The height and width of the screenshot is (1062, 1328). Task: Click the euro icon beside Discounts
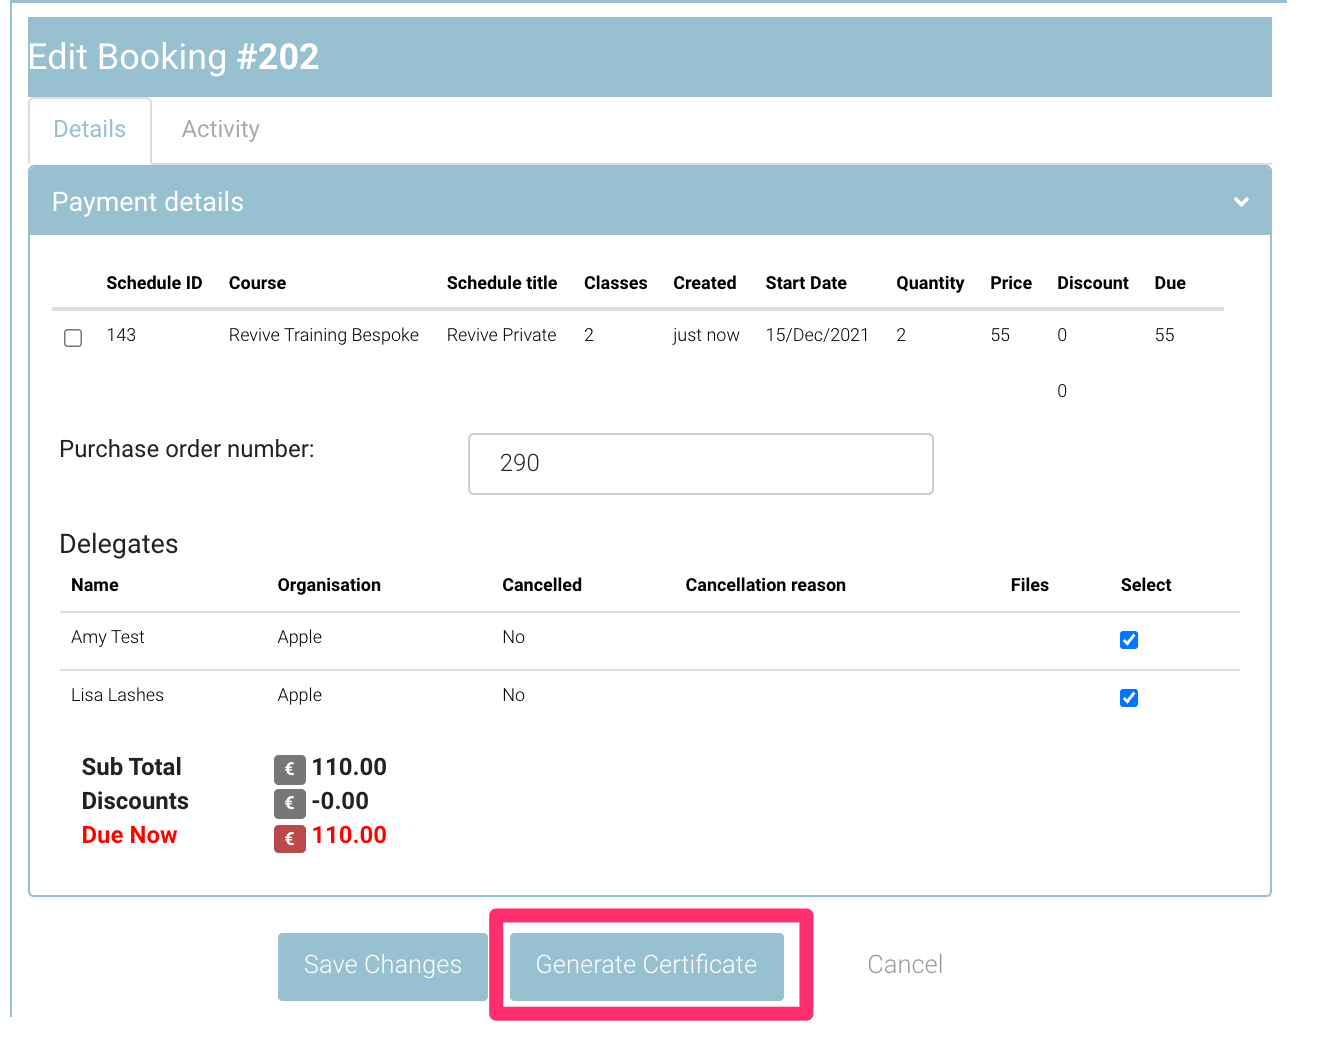289,803
